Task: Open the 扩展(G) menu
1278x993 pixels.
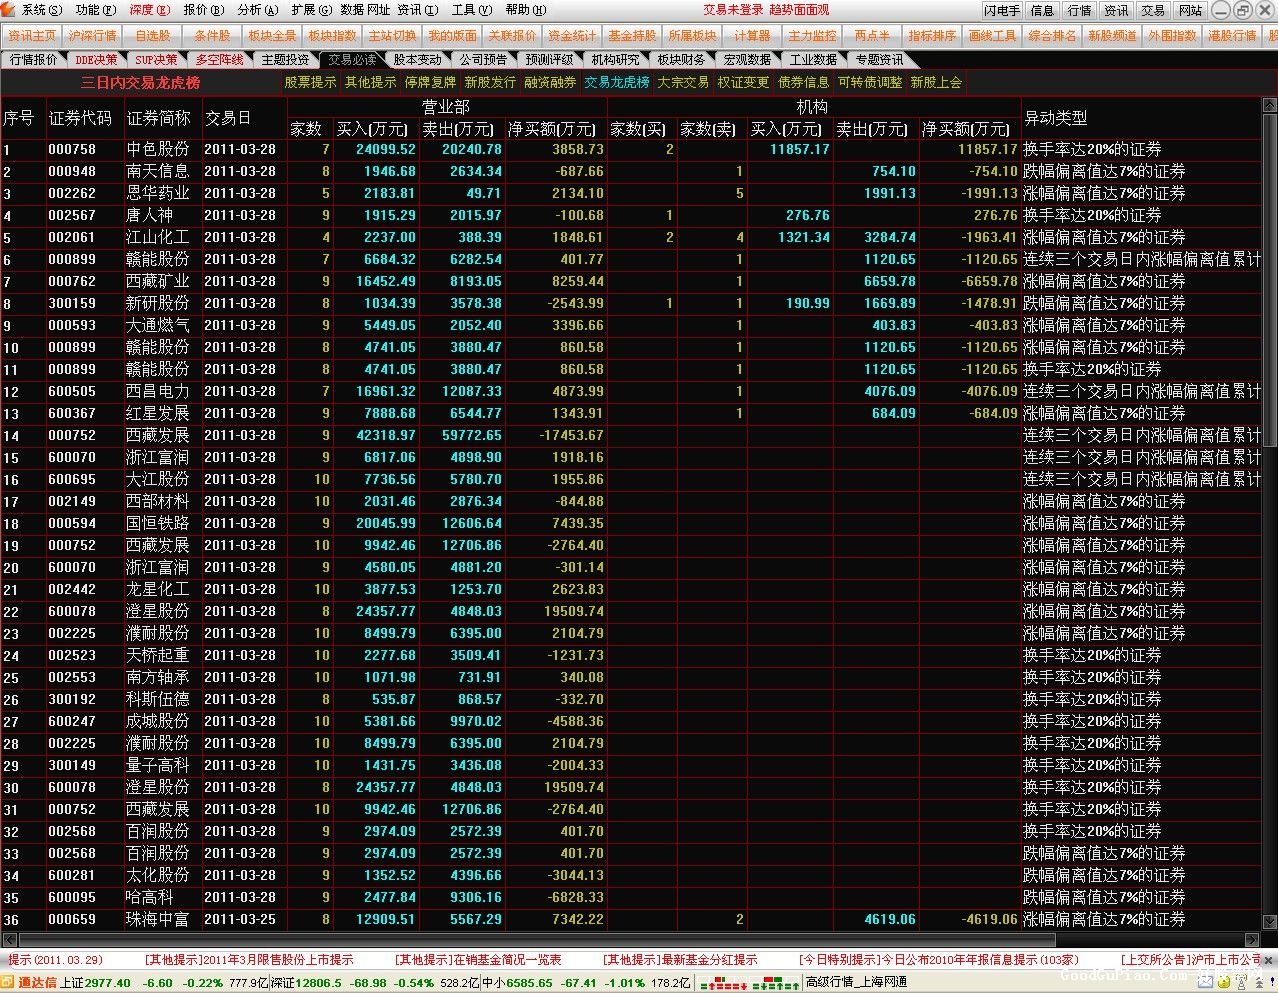Action: pos(311,10)
